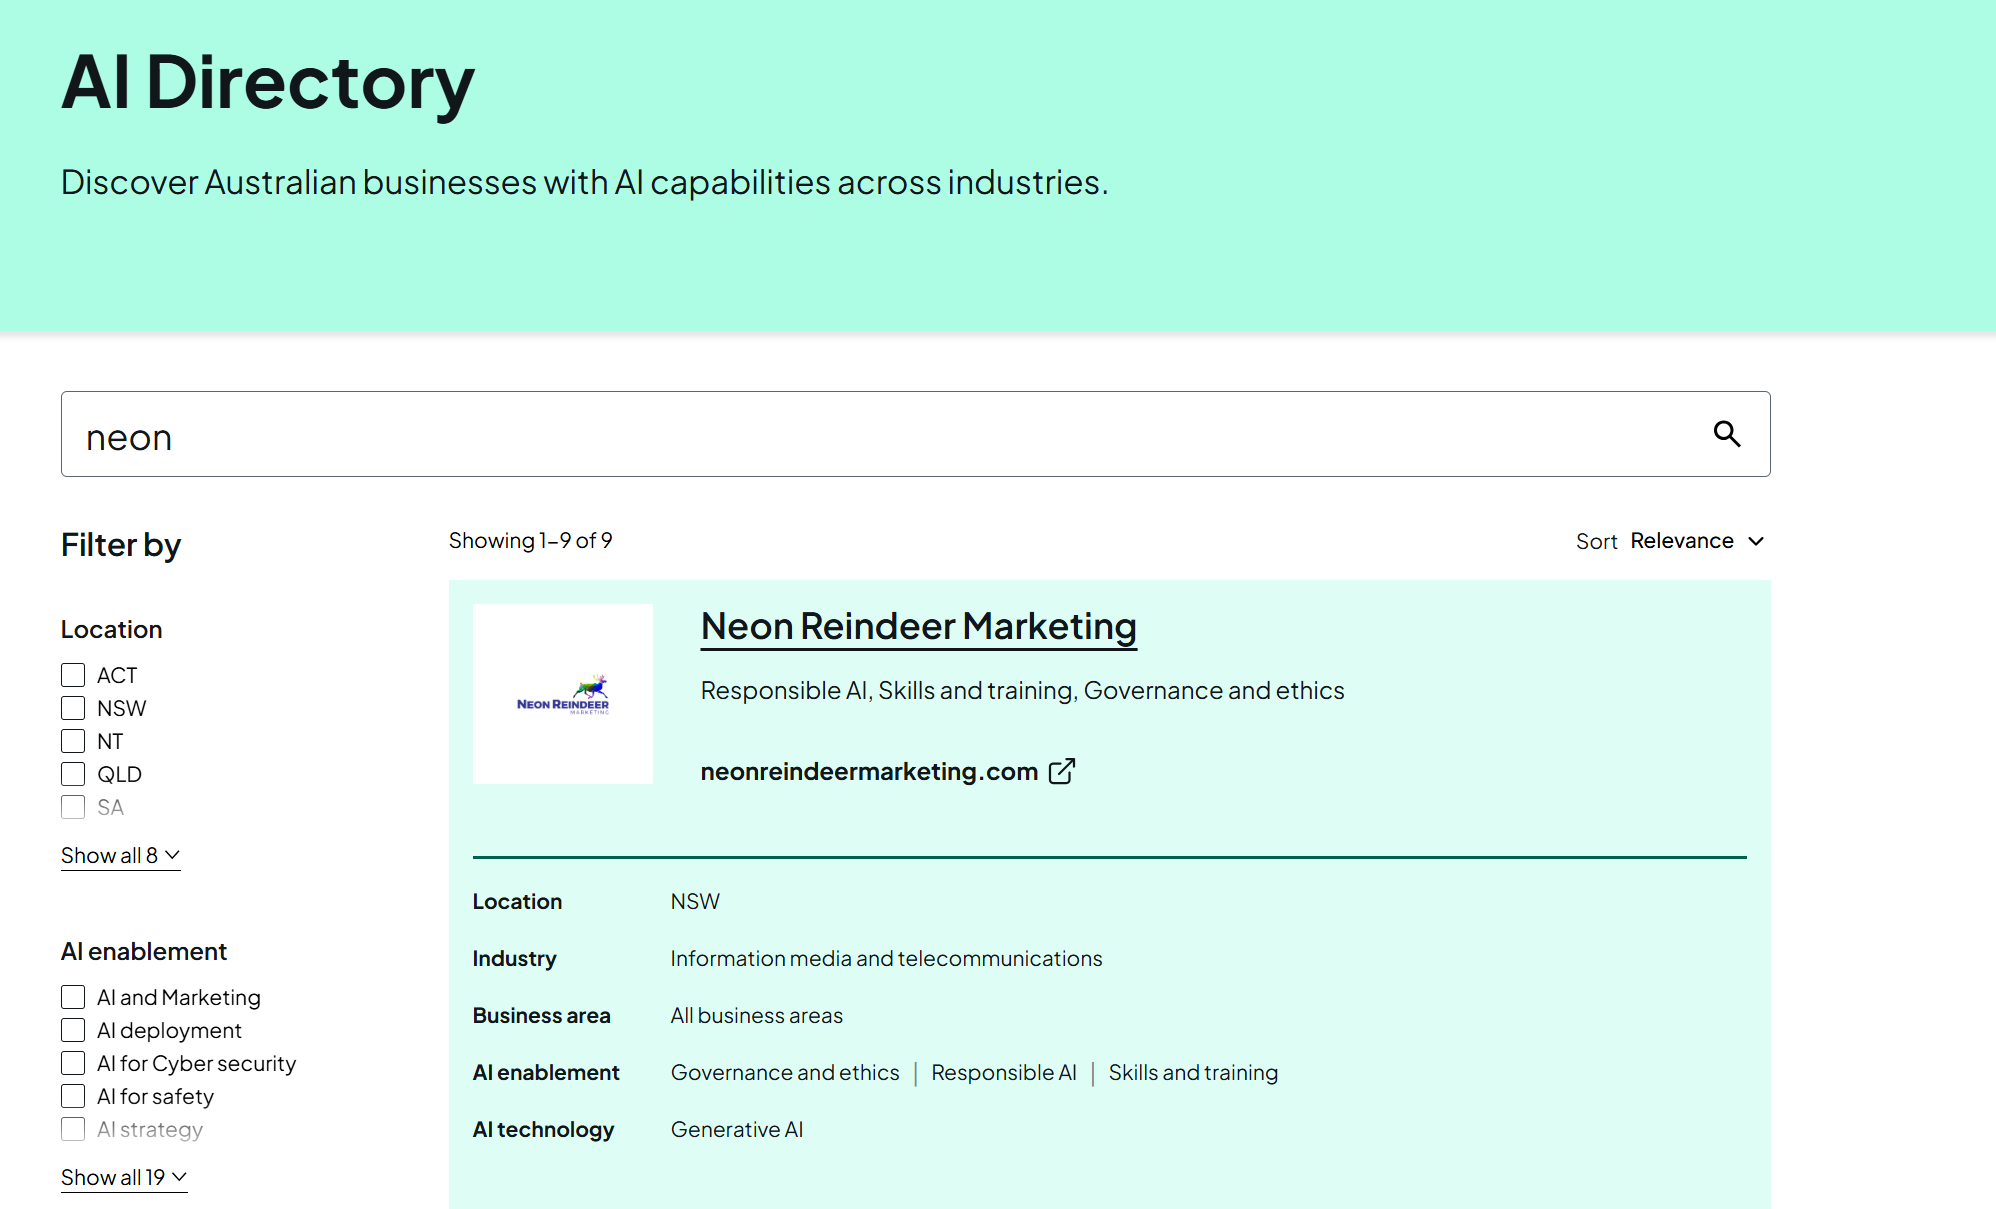The height and width of the screenshot is (1209, 1996).
Task: Expand Show all 19 AI enablement options
Action: point(124,1178)
